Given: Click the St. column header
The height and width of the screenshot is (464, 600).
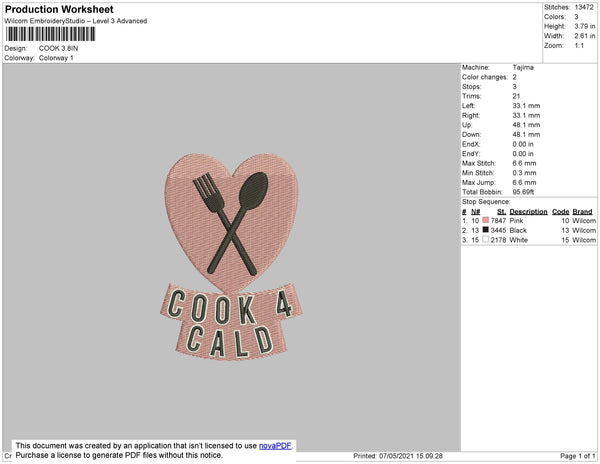Looking at the screenshot, I should point(501,212).
